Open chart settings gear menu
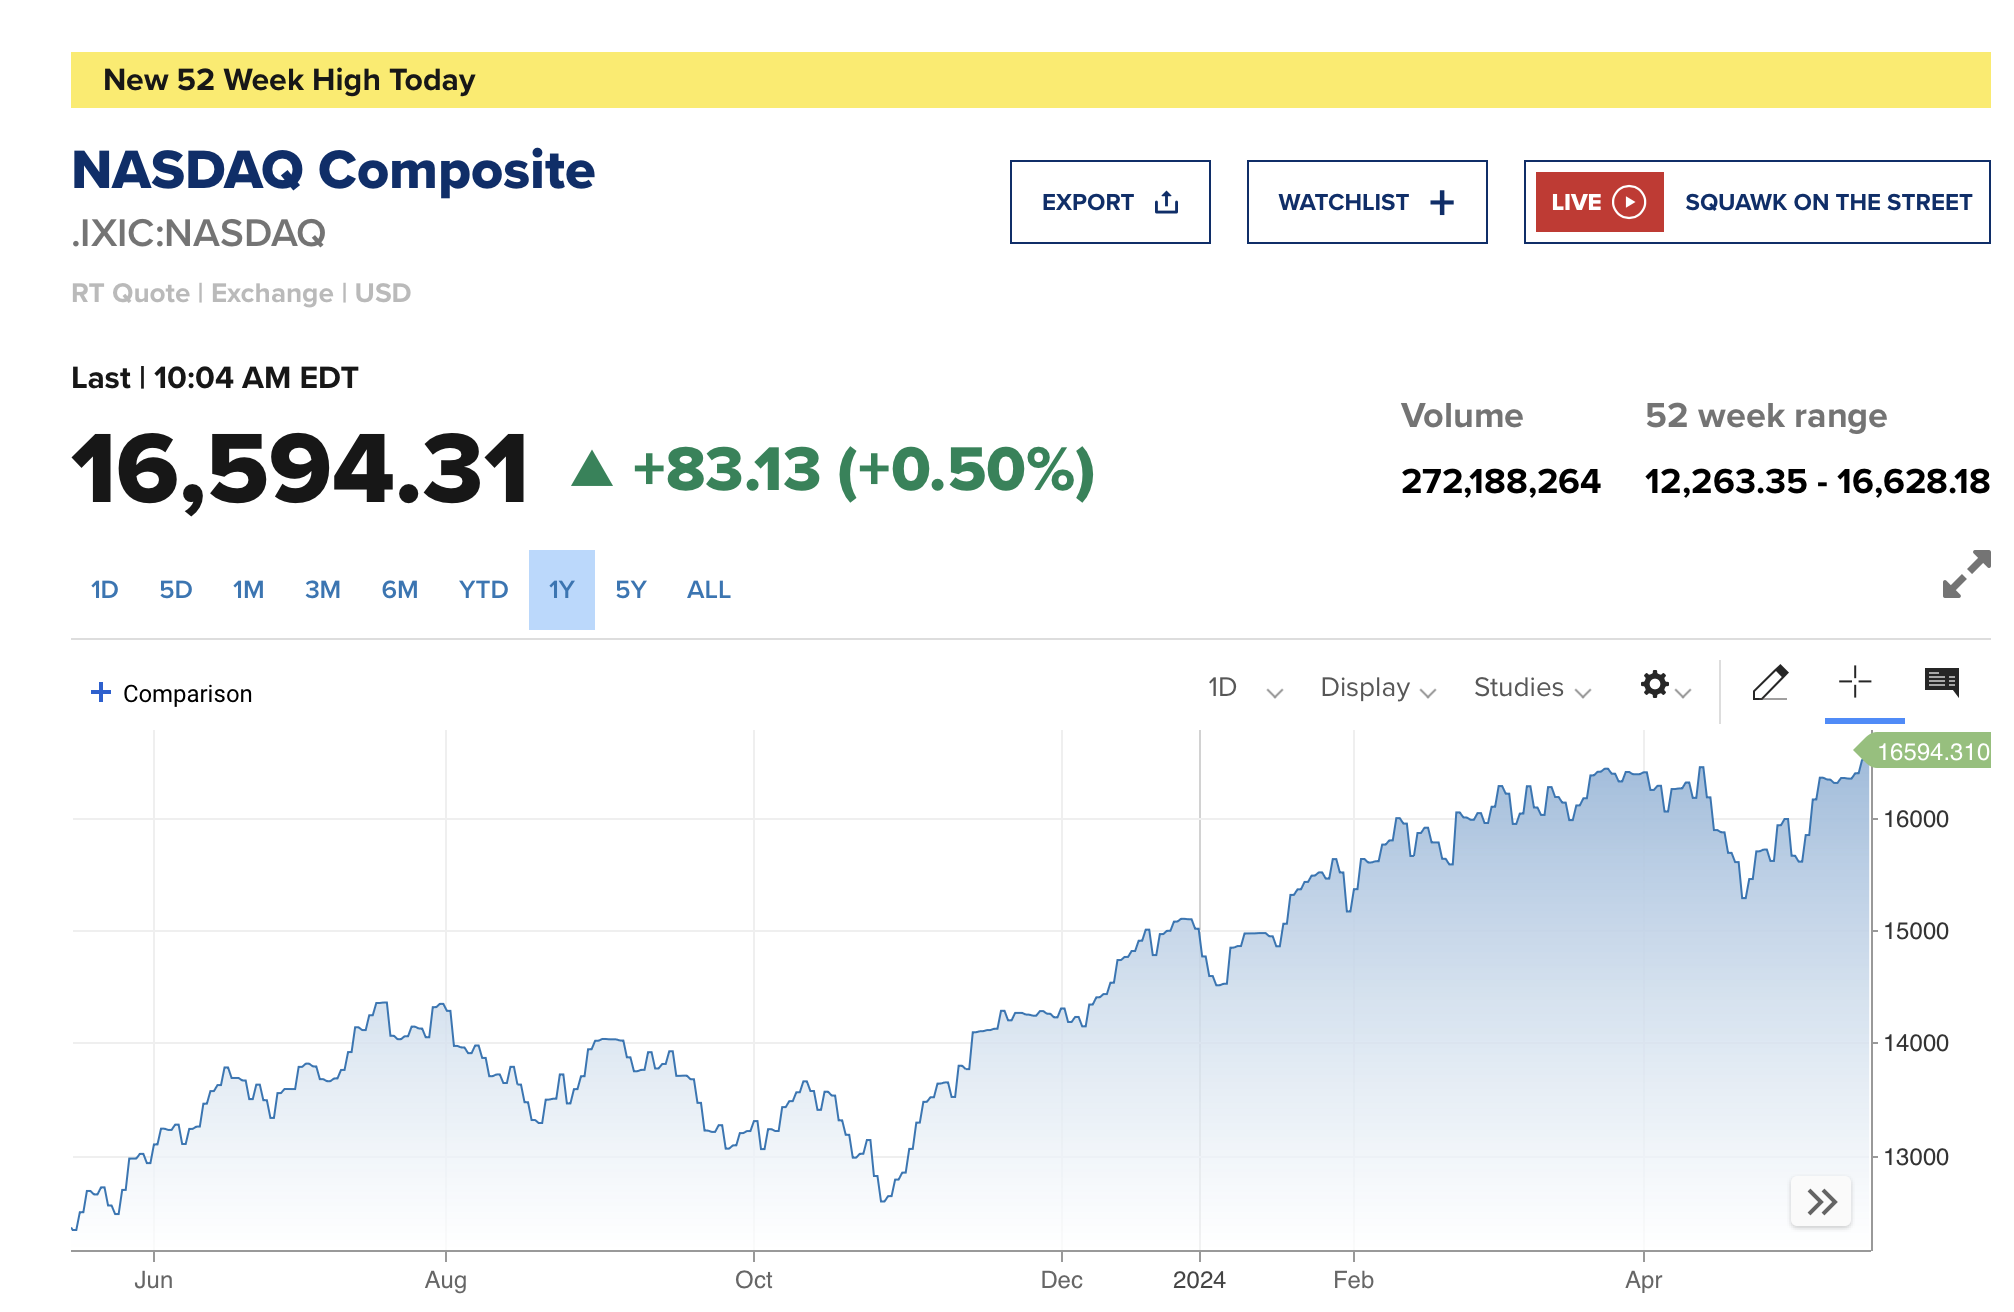 (x=1656, y=685)
